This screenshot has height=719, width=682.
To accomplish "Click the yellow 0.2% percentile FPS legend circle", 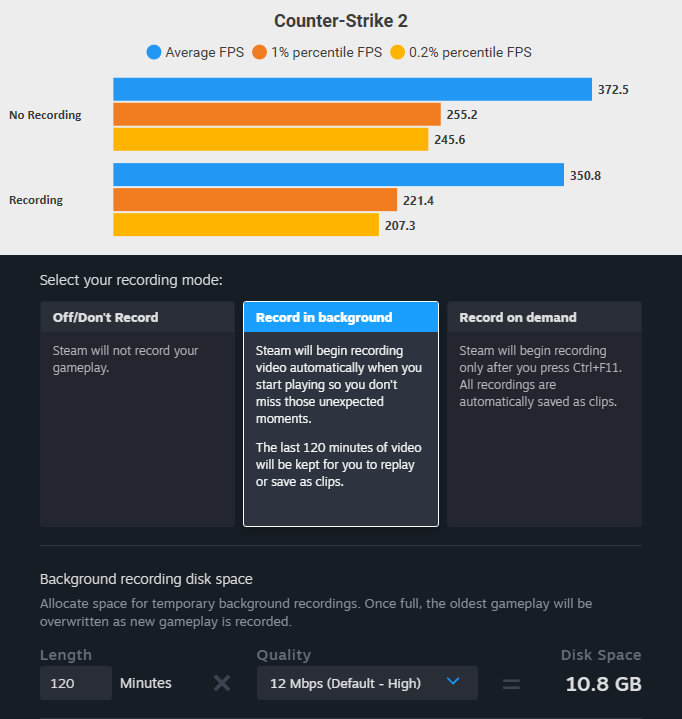I will tap(397, 52).
